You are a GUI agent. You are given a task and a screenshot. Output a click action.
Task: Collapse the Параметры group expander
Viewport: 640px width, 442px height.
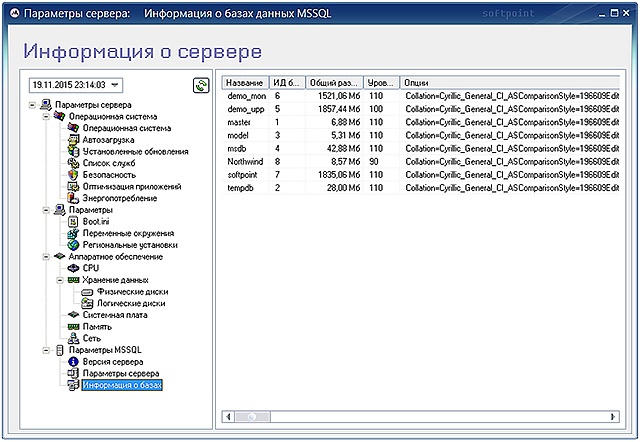46,210
